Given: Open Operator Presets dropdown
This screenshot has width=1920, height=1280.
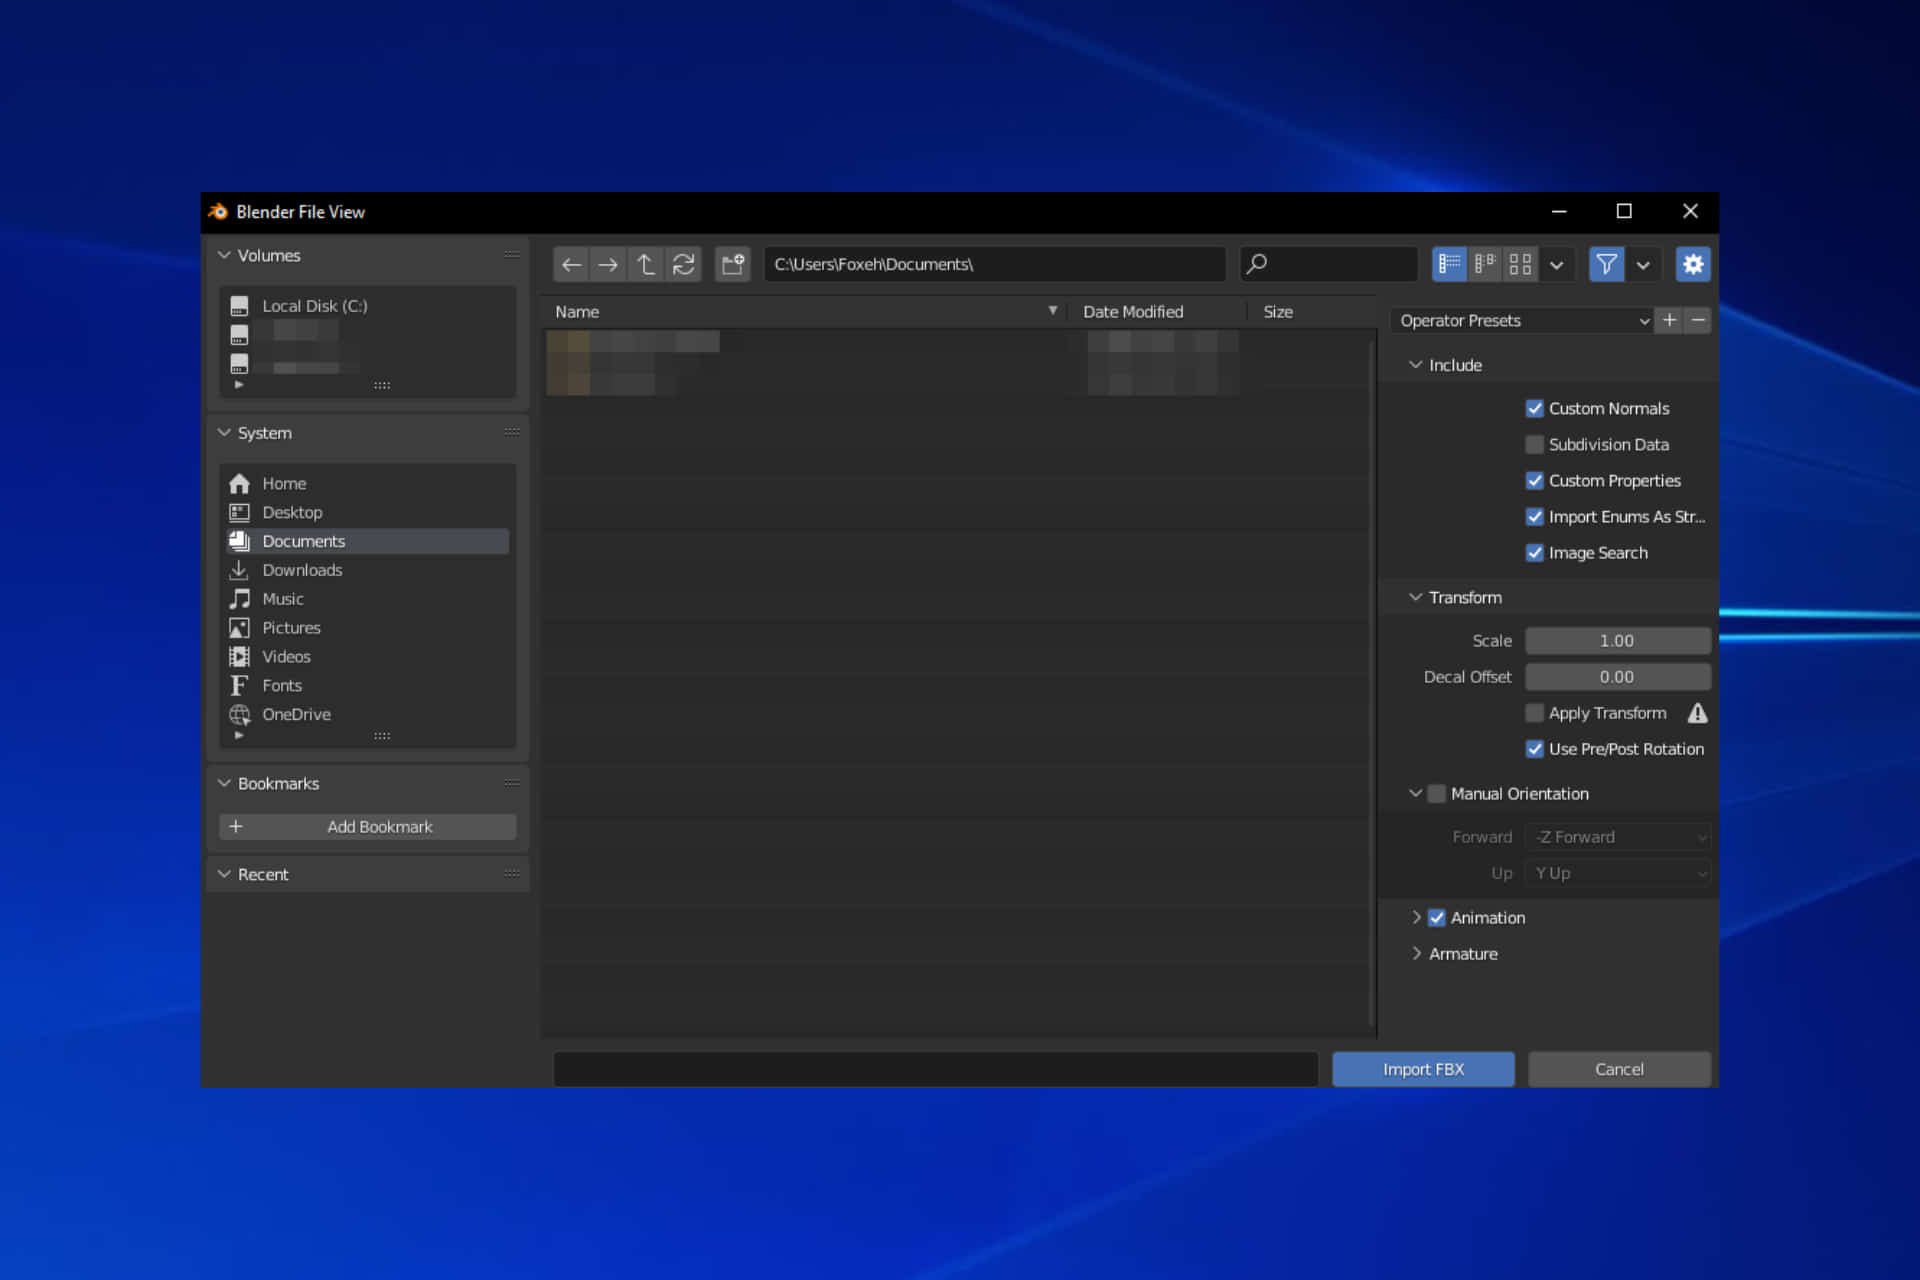Looking at the screenshot, I should 1522,320.
